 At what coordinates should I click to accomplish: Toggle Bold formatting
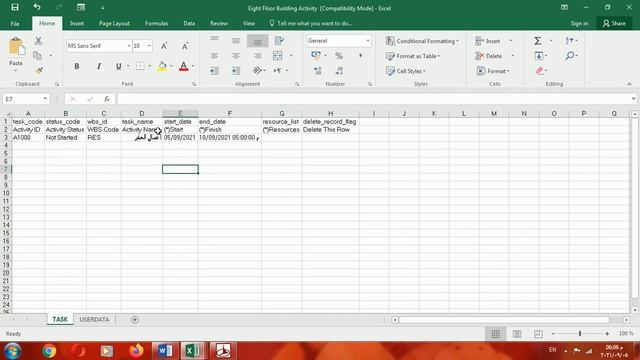pyautogui.click(x=76, y=66)
